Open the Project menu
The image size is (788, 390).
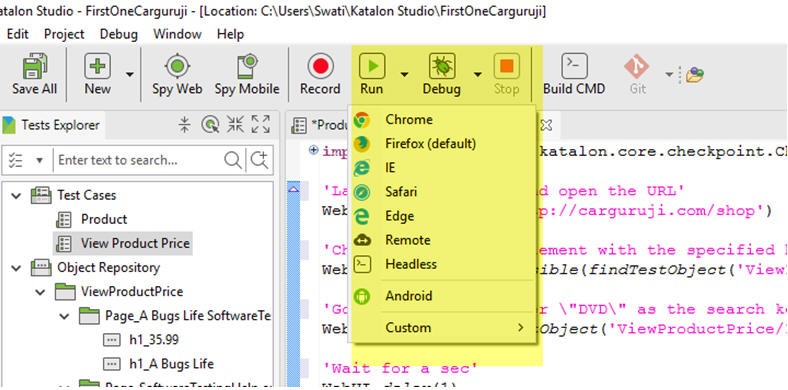[x=64, y=34]
